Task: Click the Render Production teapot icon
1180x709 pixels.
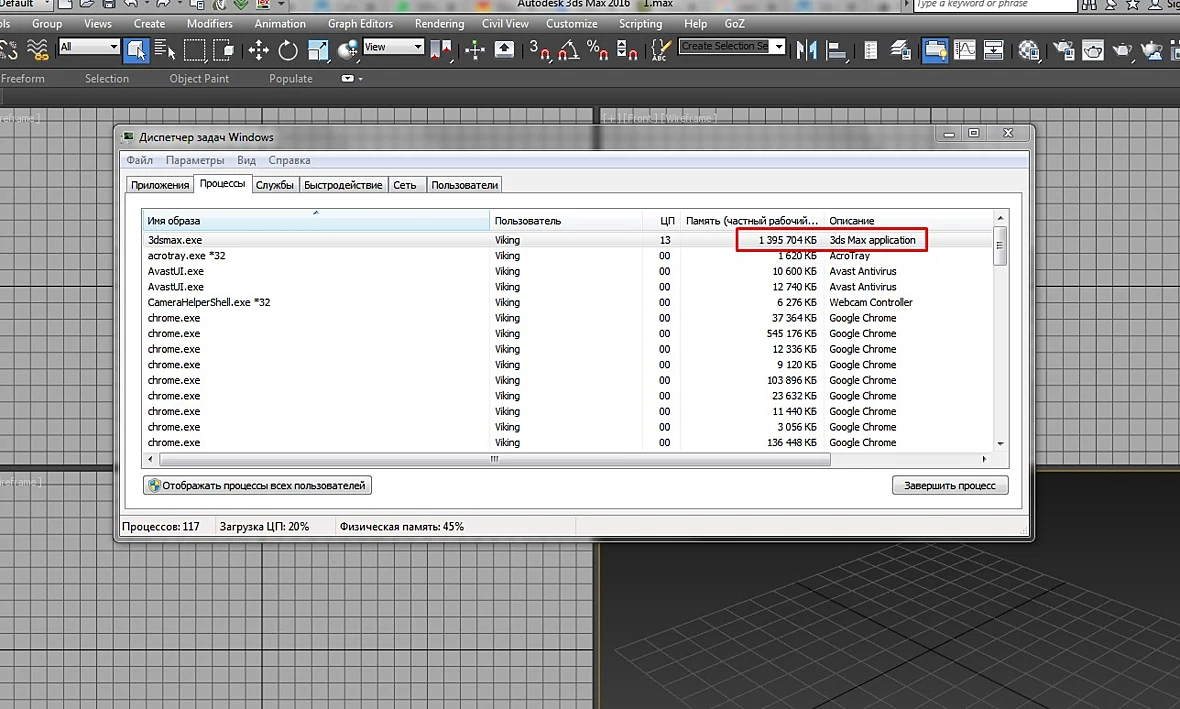Action: click(x=1122, y=50)
